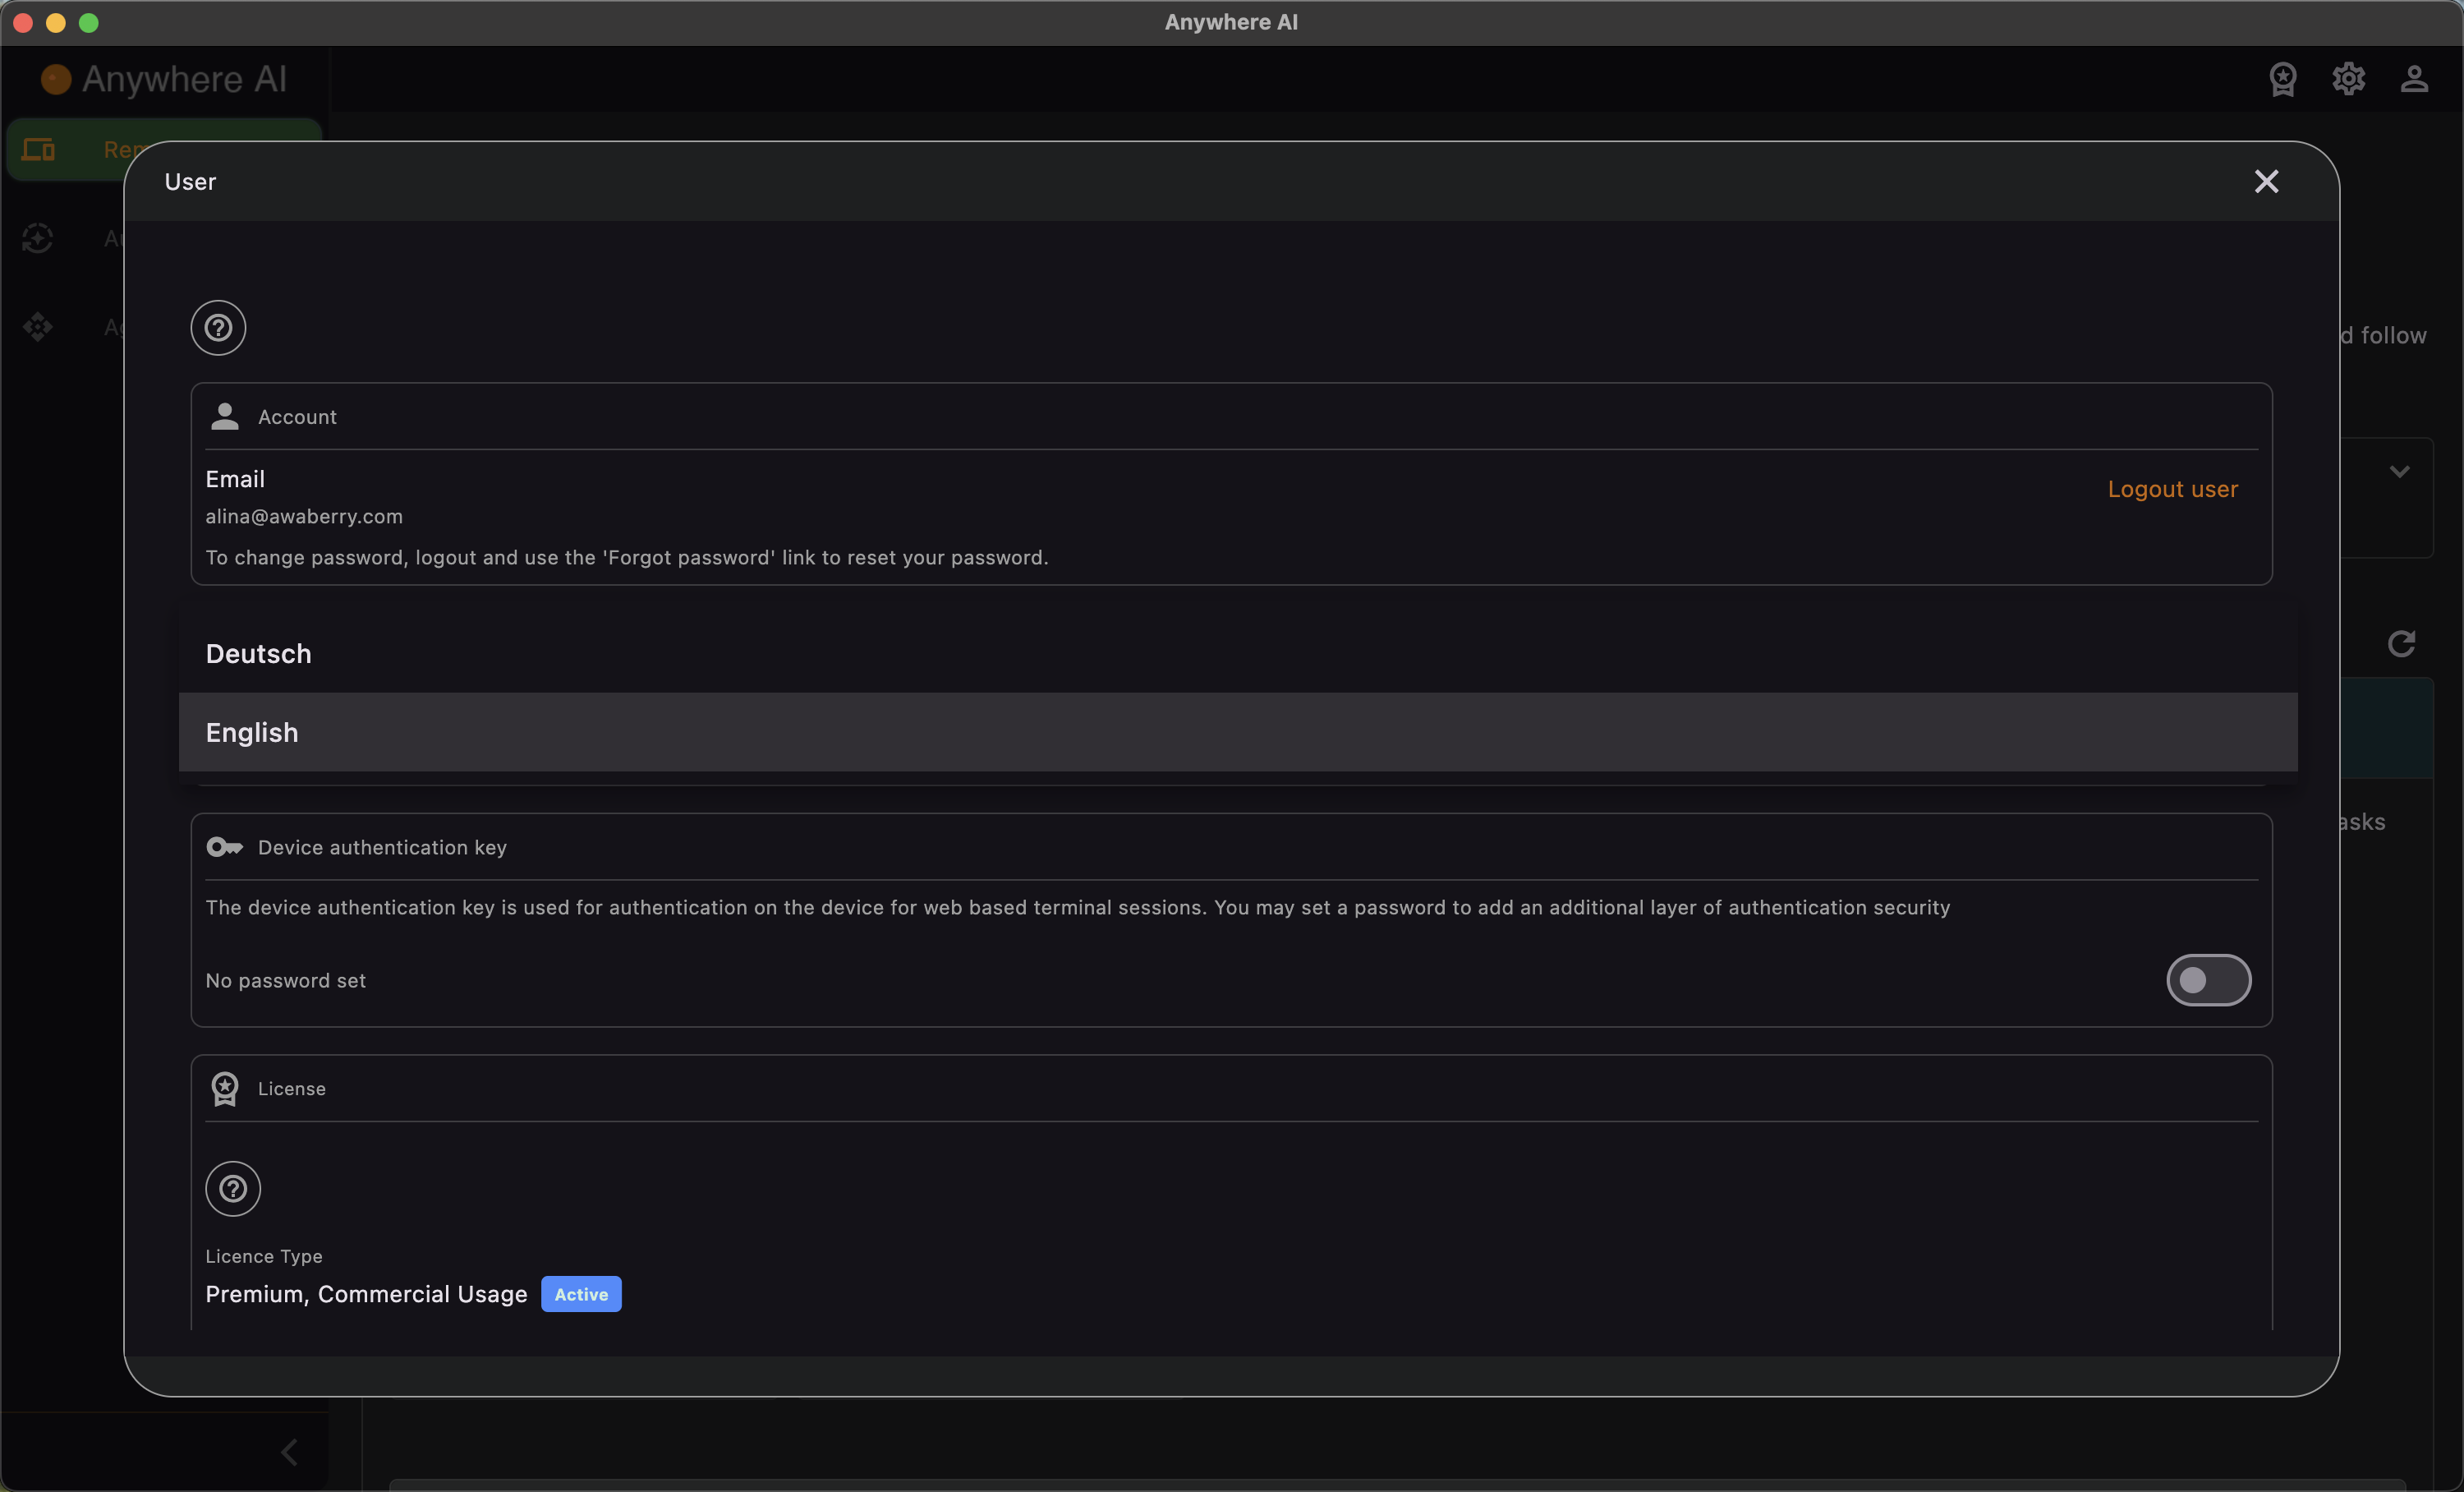The height and width of the screenshot is (1492, 2464).
Task: Click the Premium, Commercial Usage text
Action: pos(366,1294)
